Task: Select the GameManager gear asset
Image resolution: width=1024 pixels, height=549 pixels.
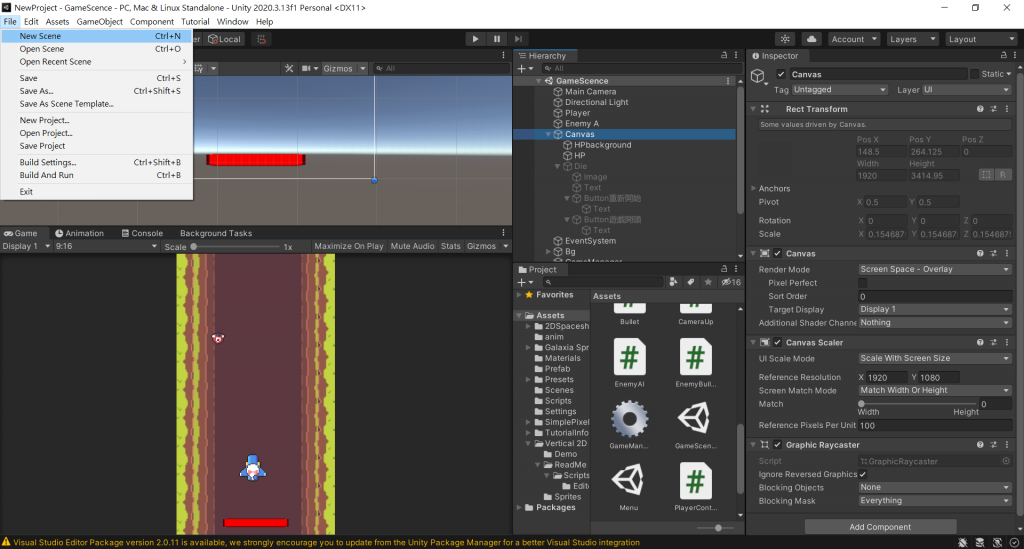Action: tap(630, 424)
